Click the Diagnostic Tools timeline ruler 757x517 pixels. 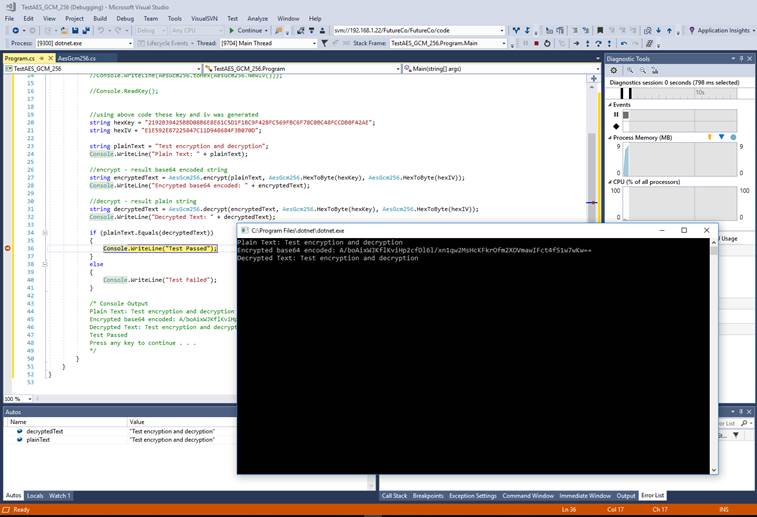point(677,93)
